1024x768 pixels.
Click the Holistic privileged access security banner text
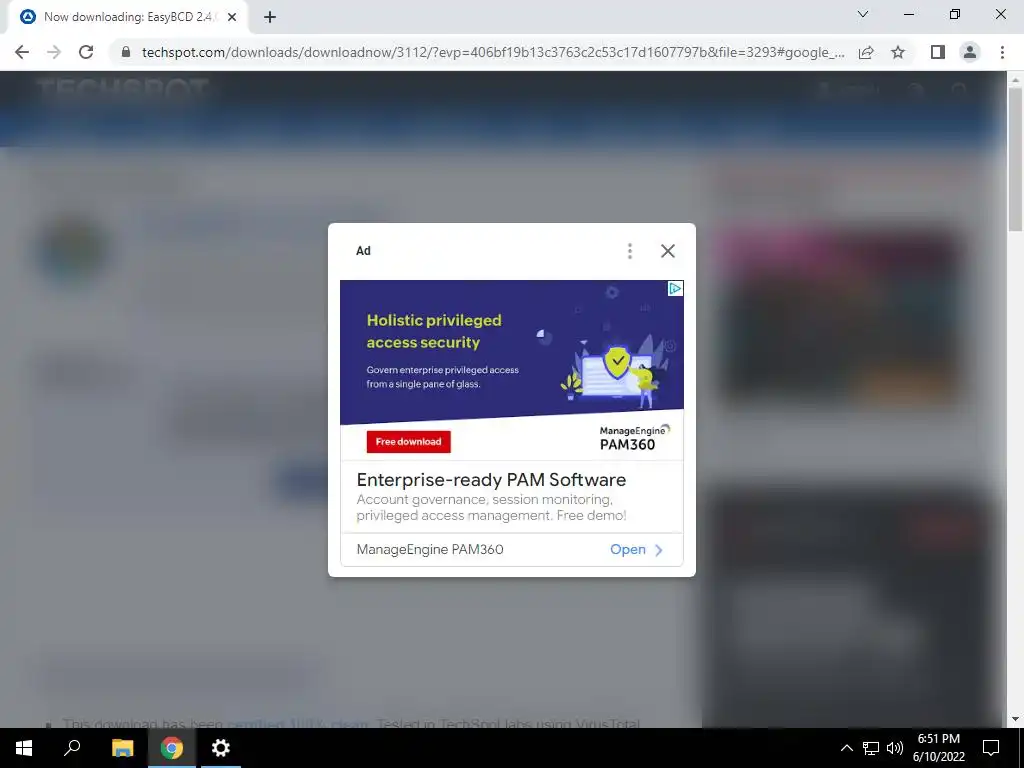[434, 331]
